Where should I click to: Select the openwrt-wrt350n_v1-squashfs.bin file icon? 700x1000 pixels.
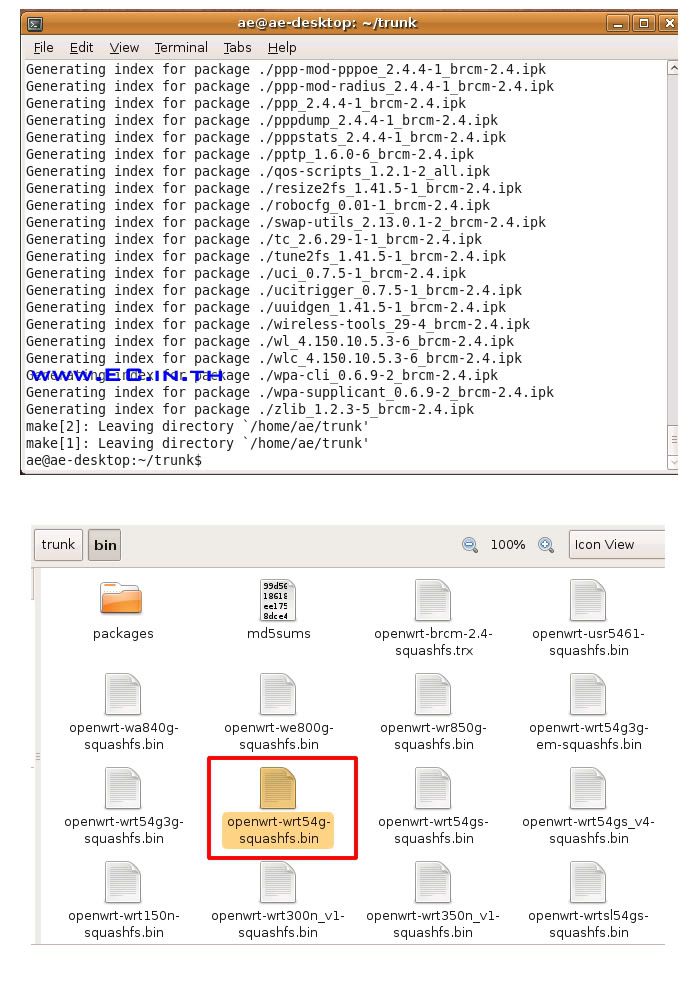(433, 882)
